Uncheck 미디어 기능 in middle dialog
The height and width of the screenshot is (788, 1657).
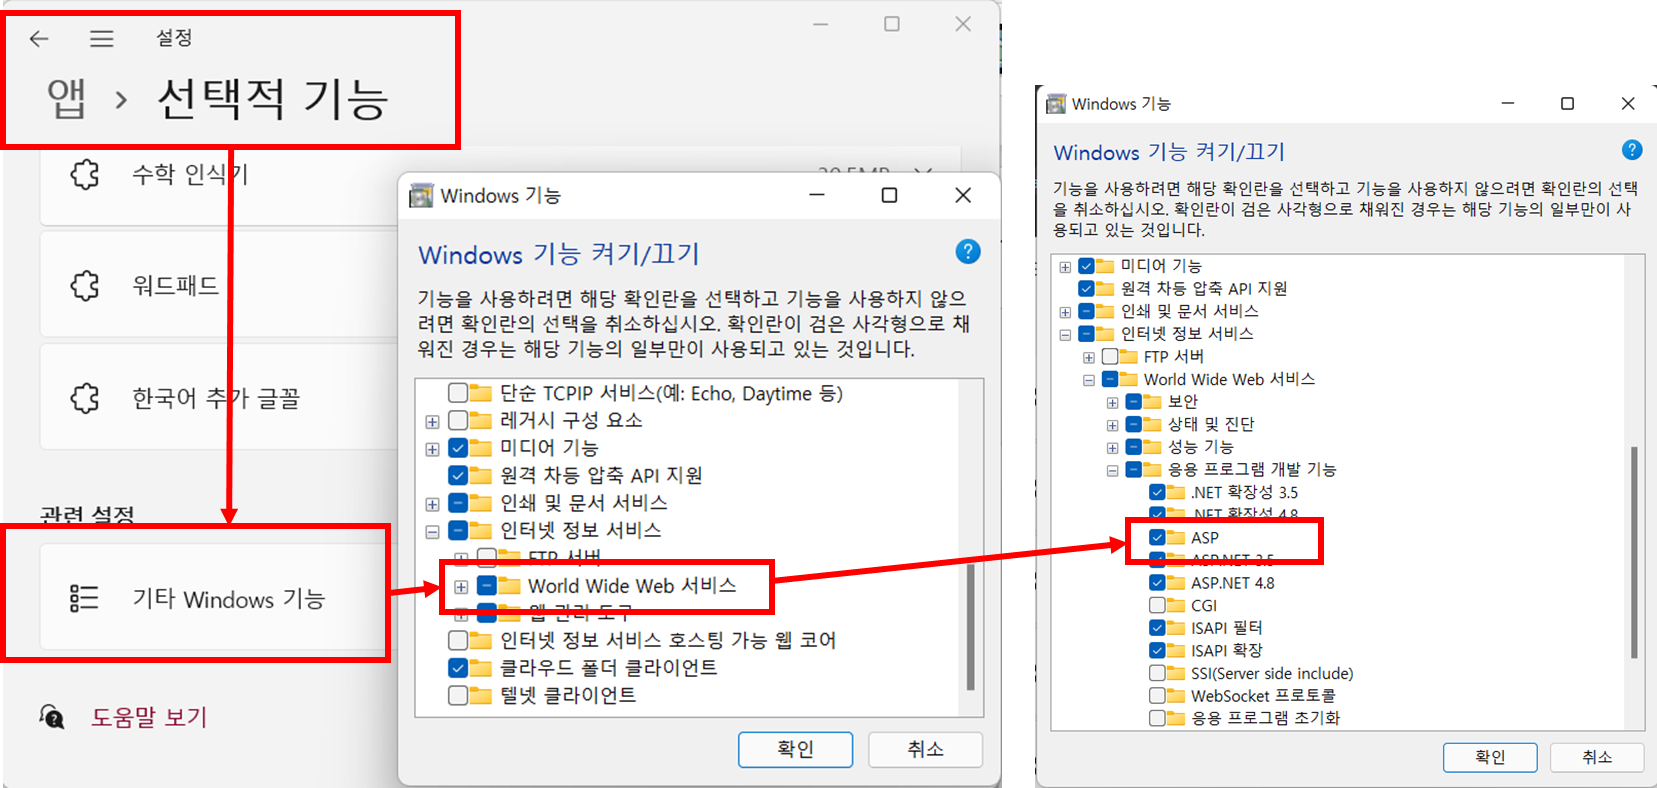pos(458,447)
